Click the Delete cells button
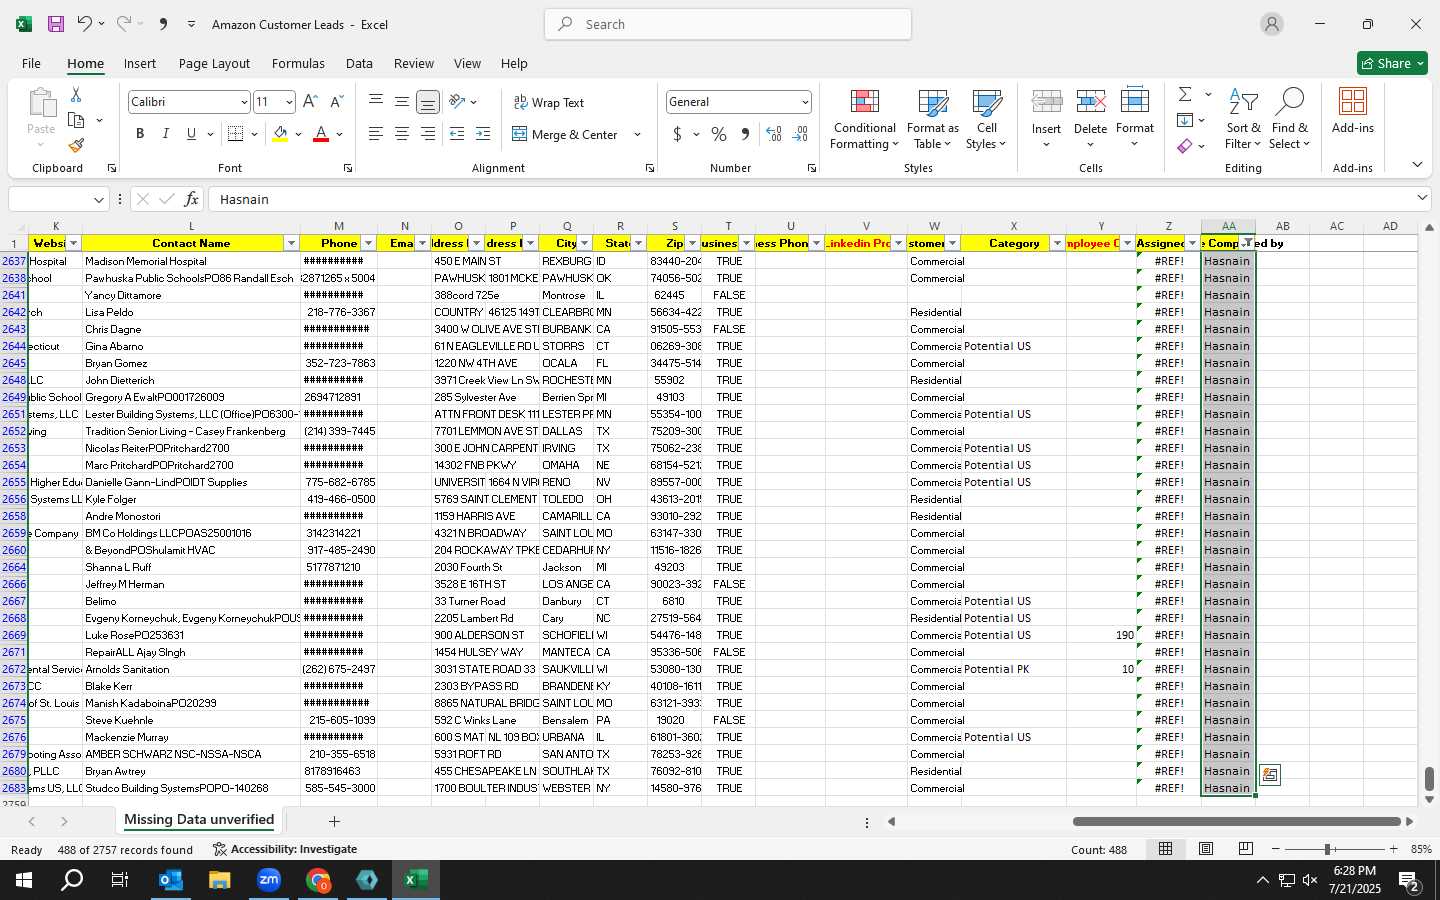Viewport: 1440px width, 900px height. coord(1090,120)
